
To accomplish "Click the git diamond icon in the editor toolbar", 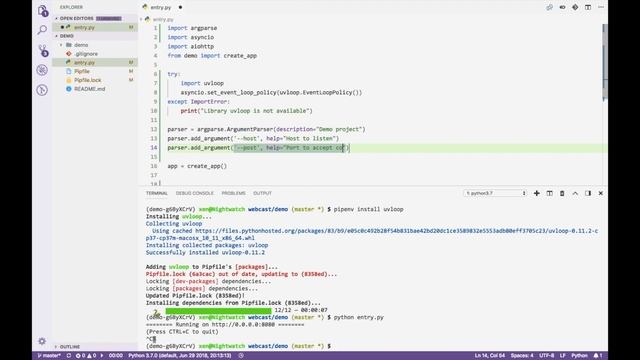I will coord(575,7).
